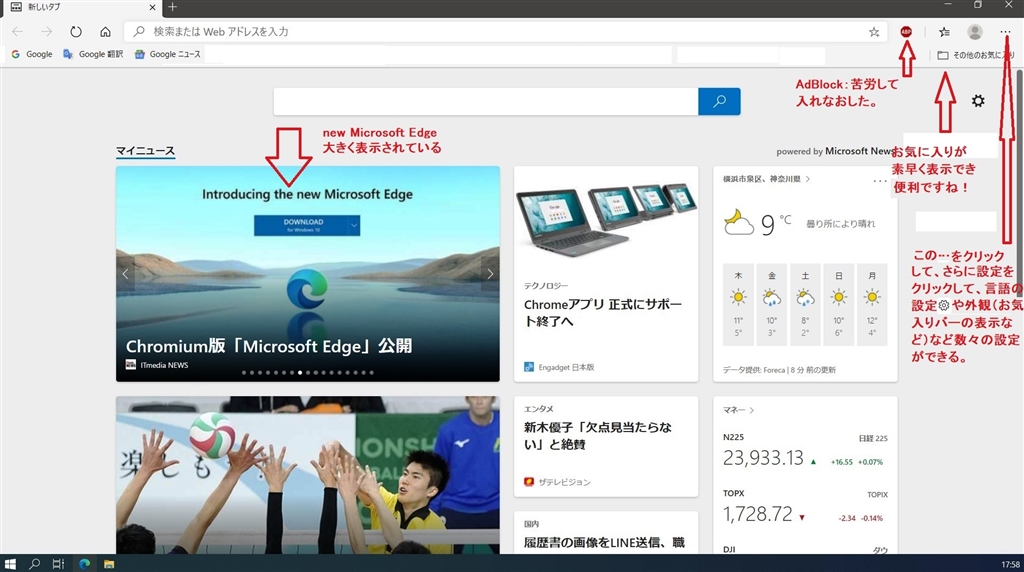Select the 新しいタブ browser tab
The width and height of the screenshot is (1024, 572).
pos(81,8)
